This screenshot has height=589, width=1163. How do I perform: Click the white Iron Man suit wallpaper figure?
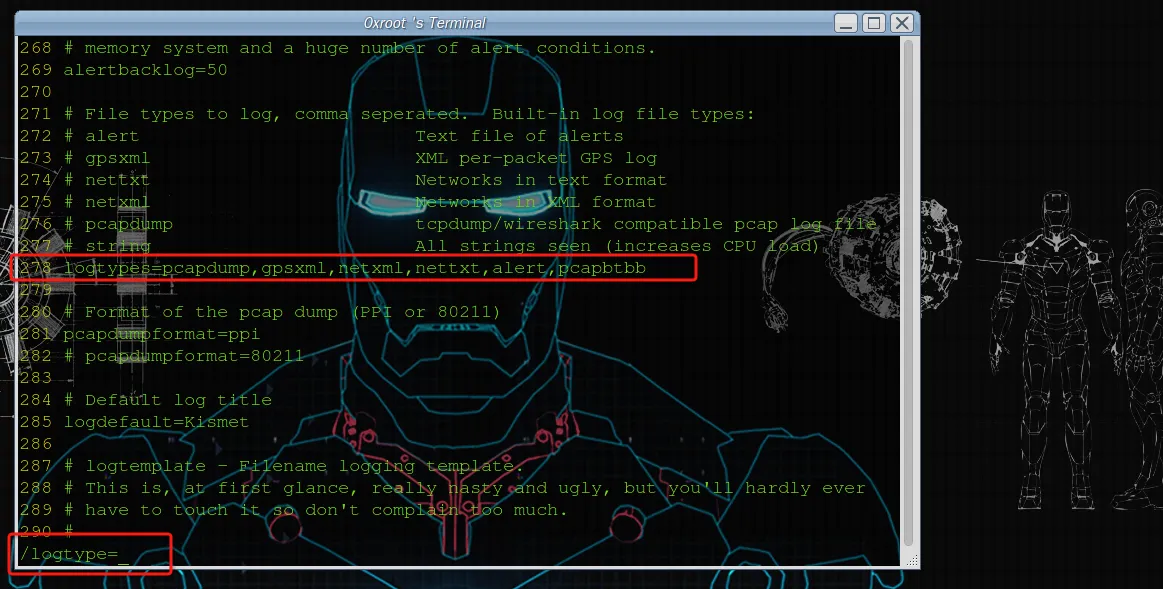1055,349
